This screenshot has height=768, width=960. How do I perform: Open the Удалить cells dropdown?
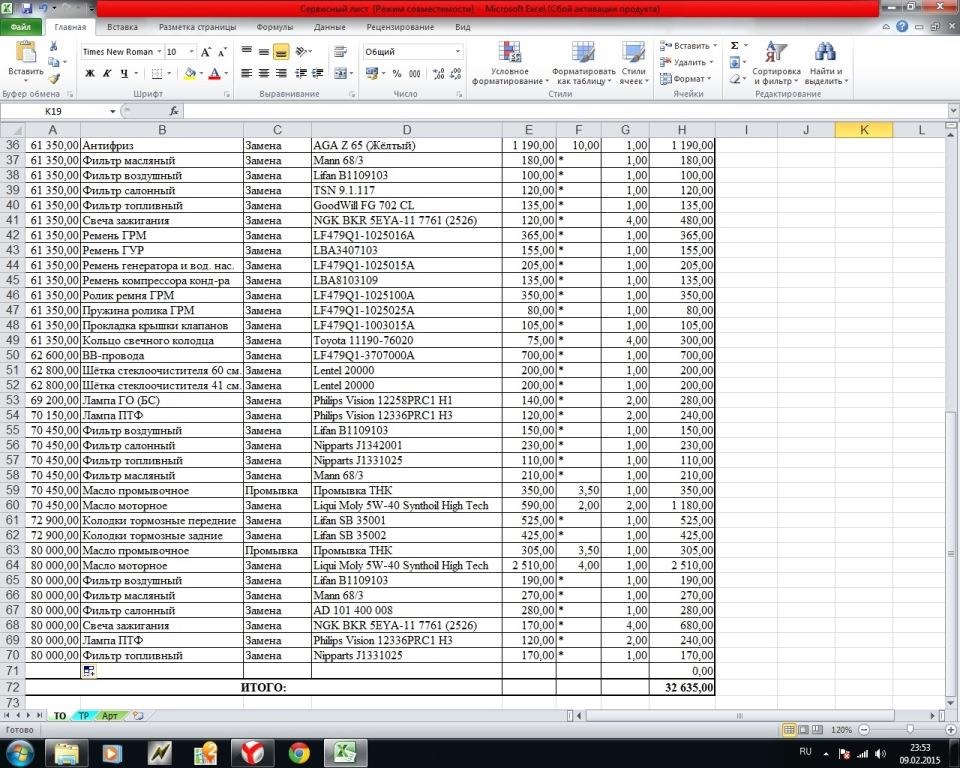(686, 62)
